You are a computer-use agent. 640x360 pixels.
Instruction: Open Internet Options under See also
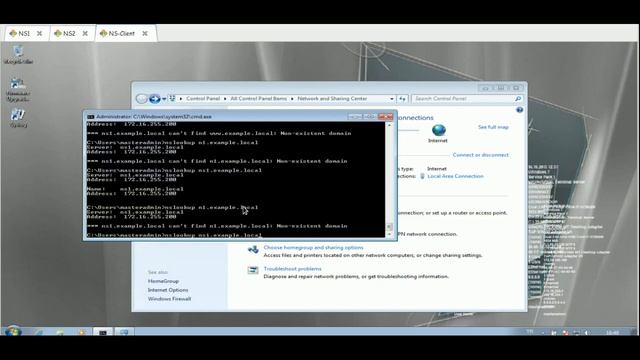click(168, 290)
